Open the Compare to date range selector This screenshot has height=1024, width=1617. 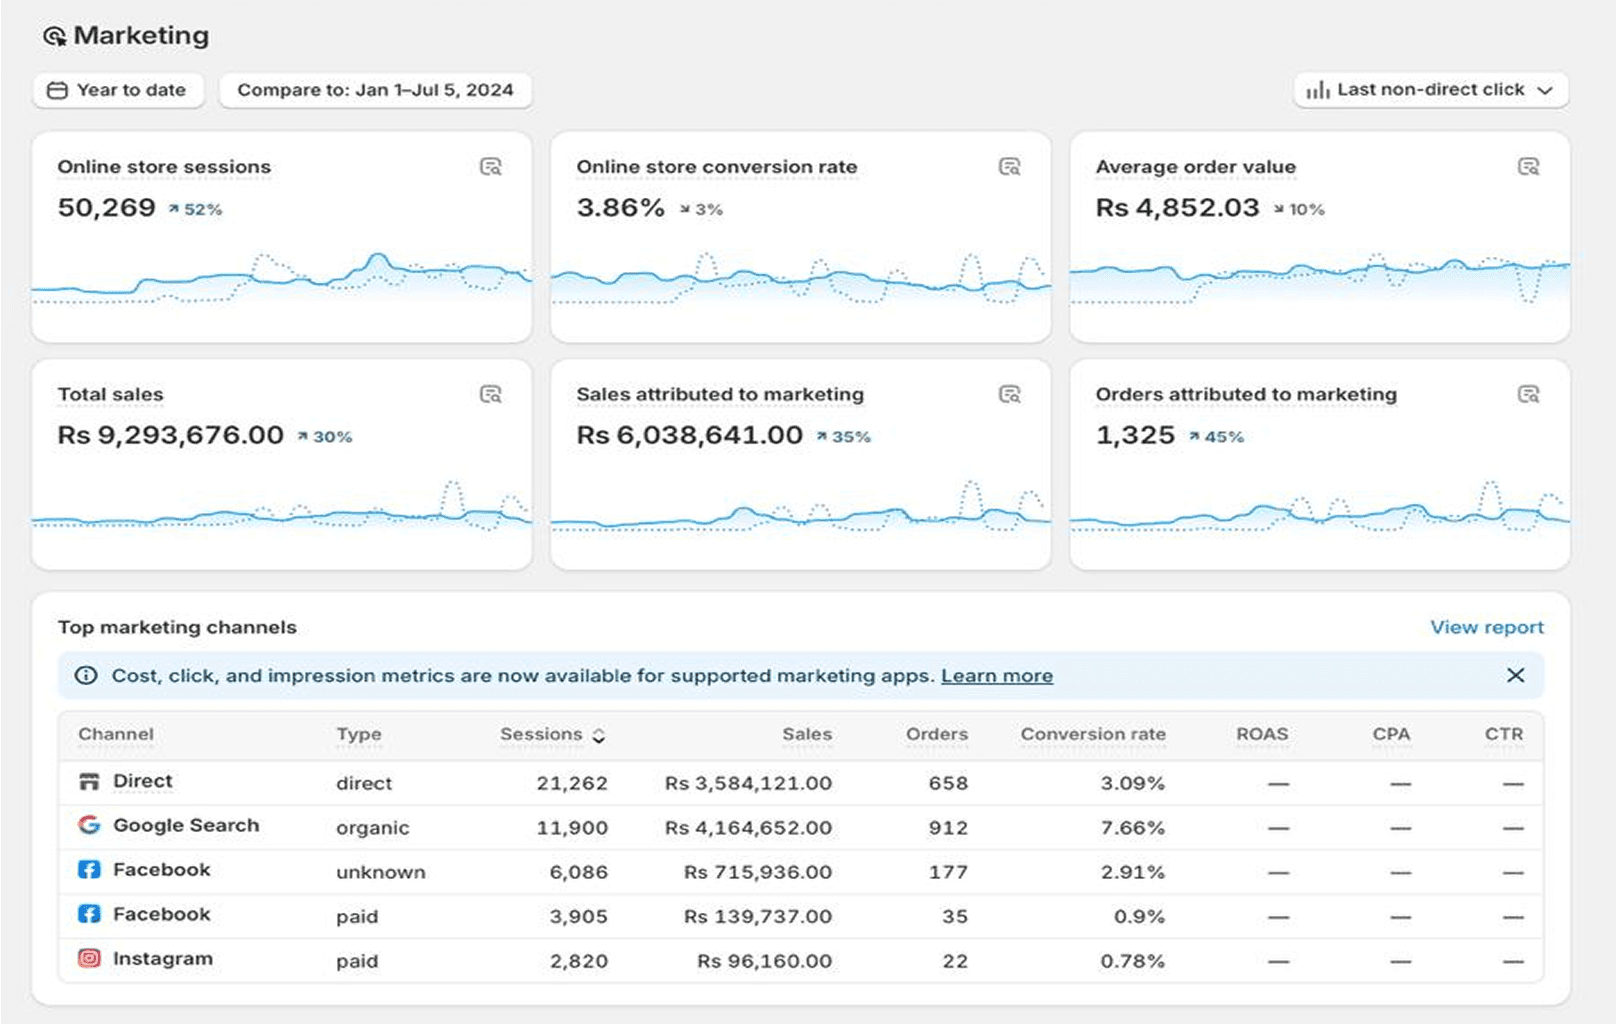[x=375, y=90]
